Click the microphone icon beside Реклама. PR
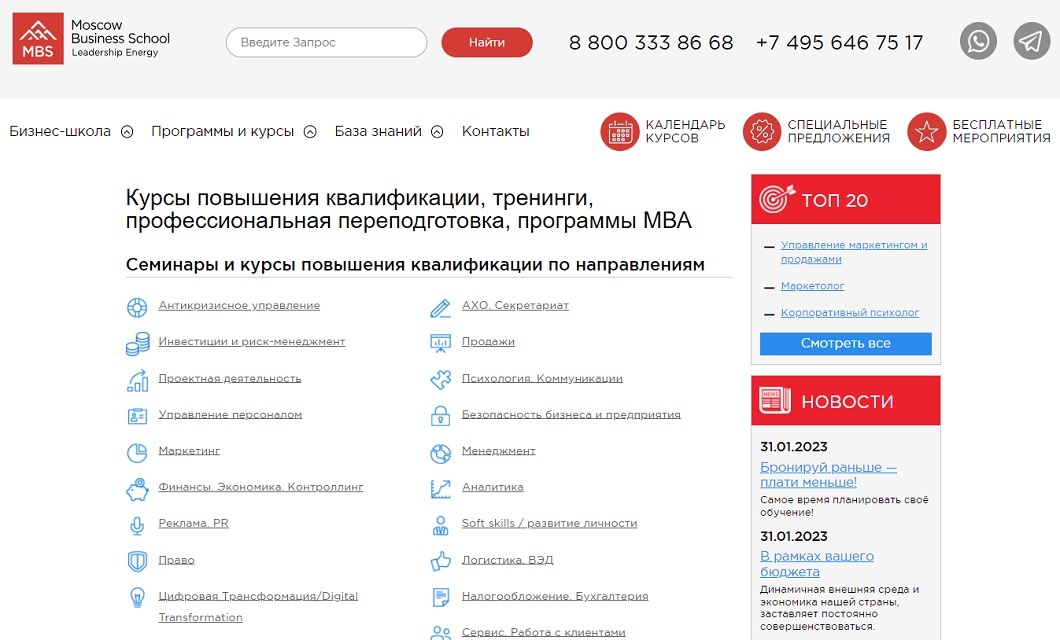1060x640 pixels. (137, 525)
